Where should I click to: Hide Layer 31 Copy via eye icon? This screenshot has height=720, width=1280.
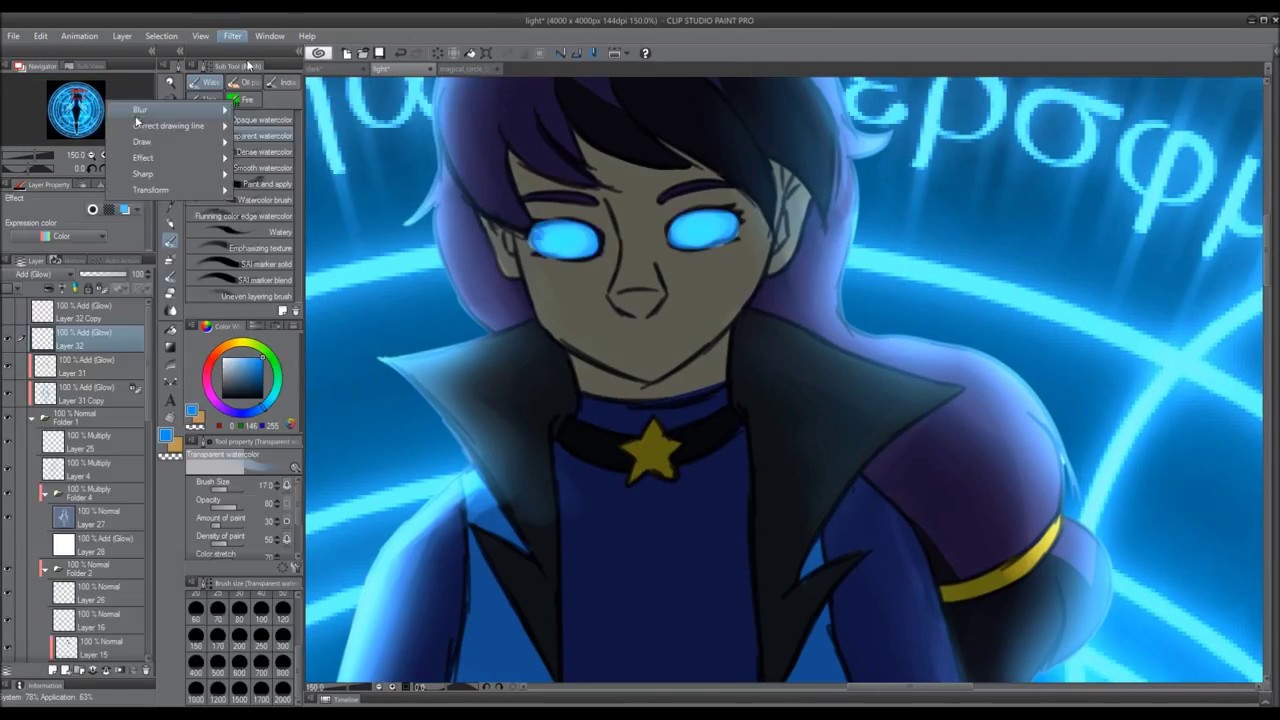8,393
